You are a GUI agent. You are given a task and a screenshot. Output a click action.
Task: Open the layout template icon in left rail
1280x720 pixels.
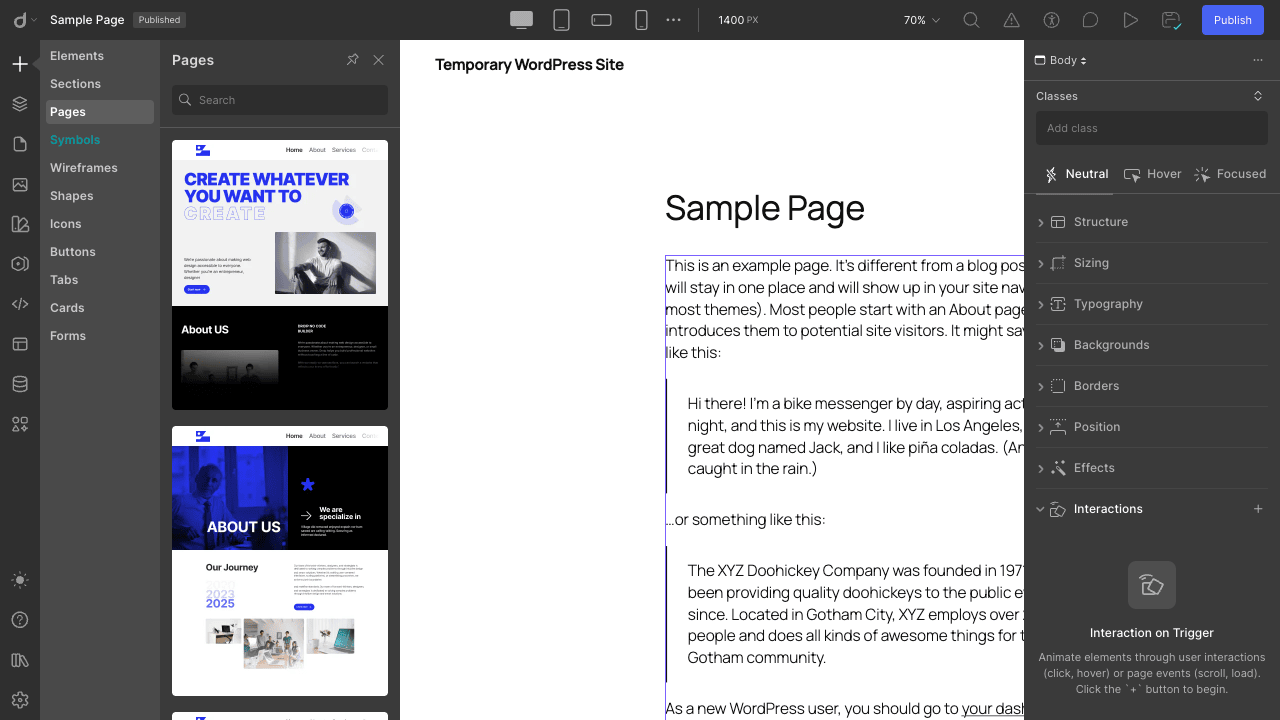20,344
